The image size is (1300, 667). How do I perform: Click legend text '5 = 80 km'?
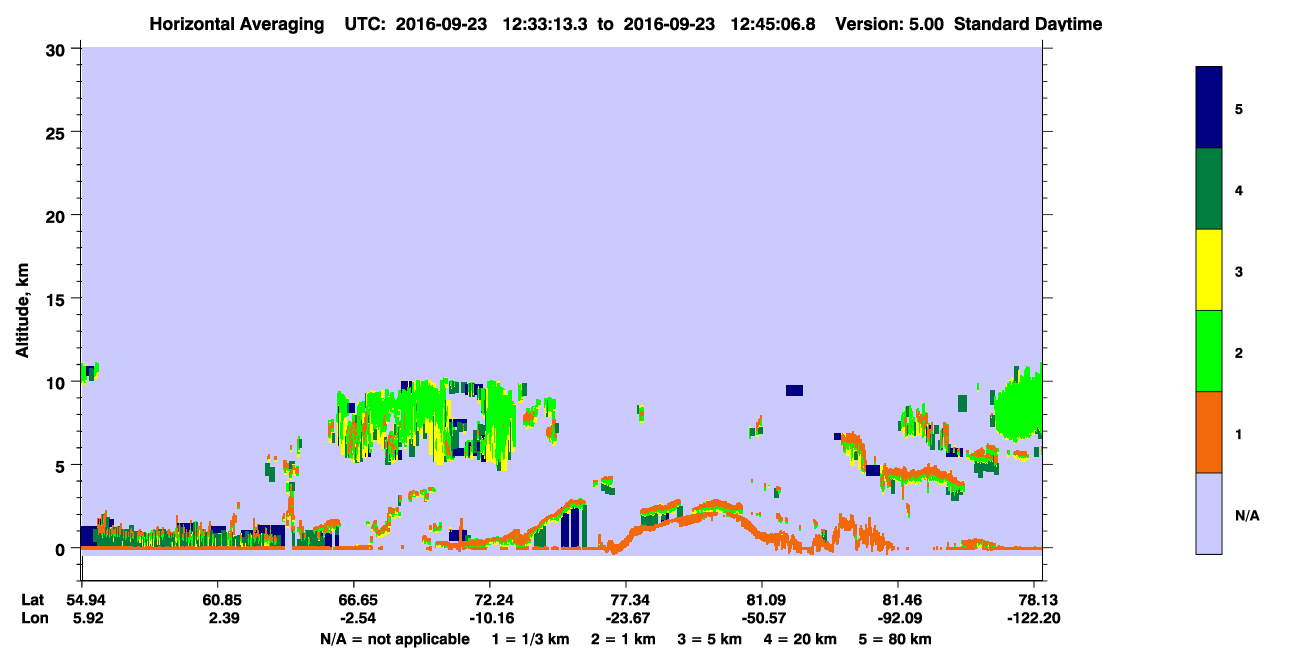coord(897,639)
